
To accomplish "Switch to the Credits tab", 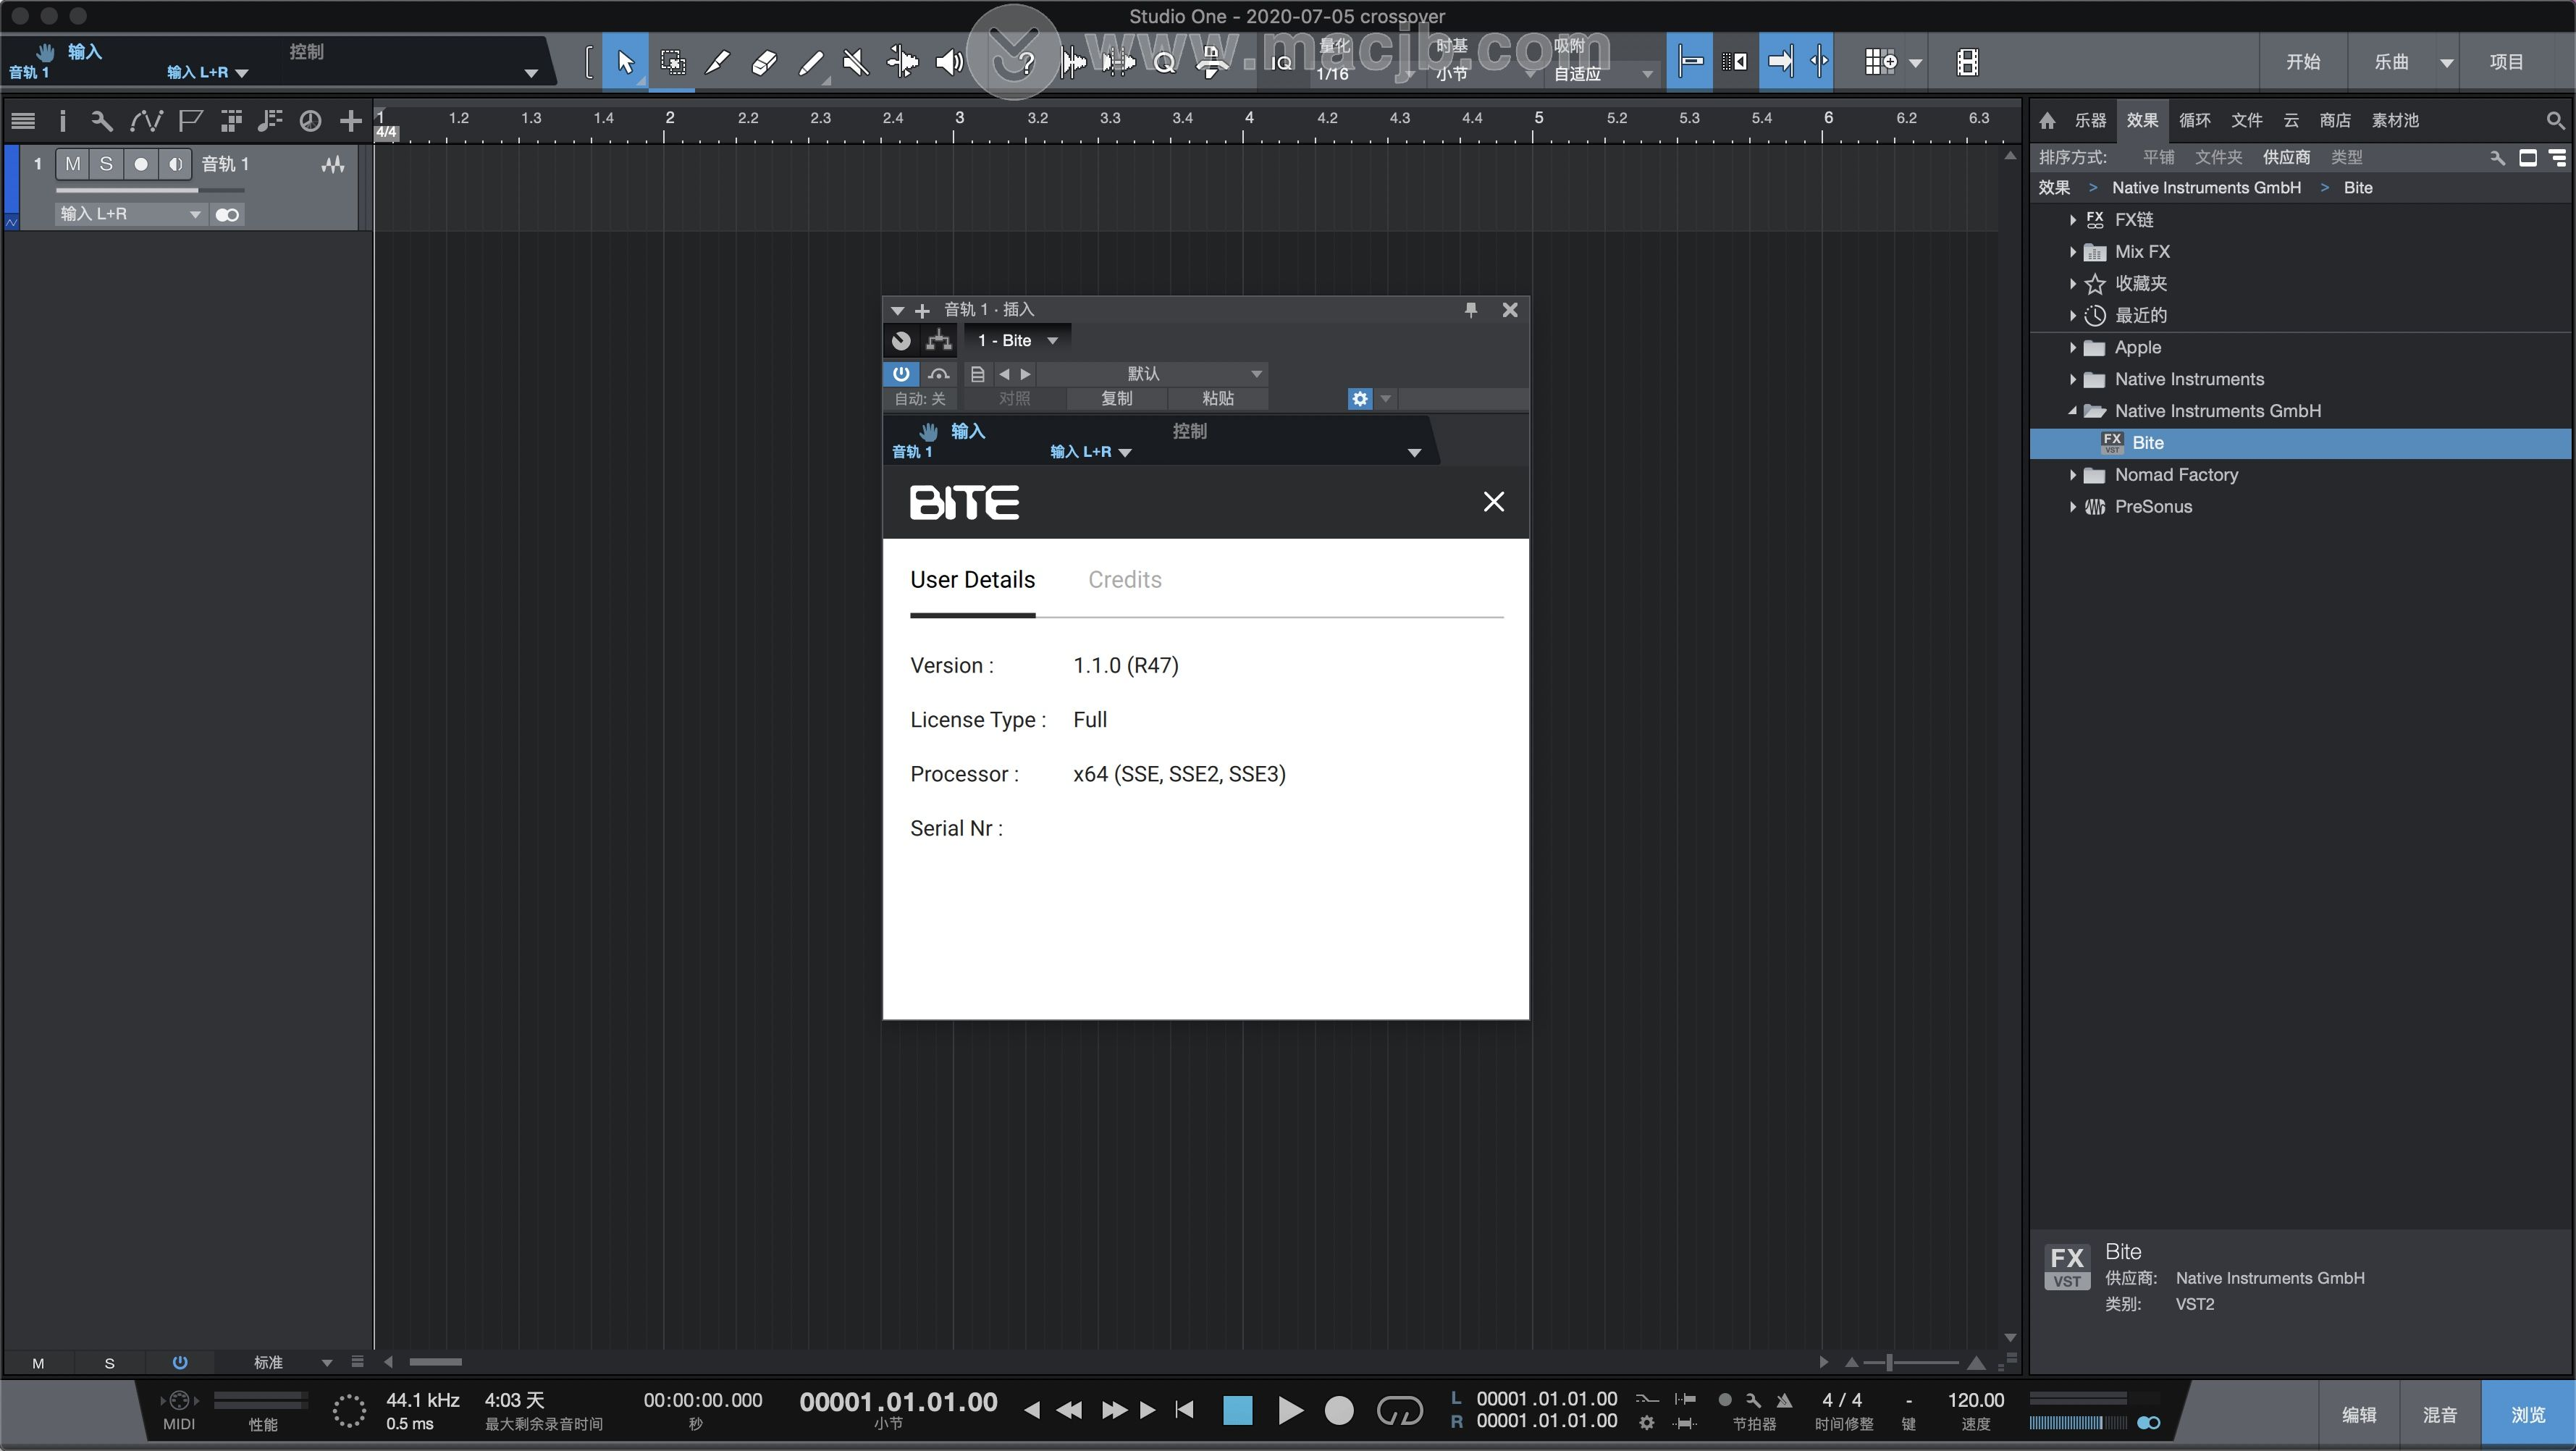I will [1124, 580].
